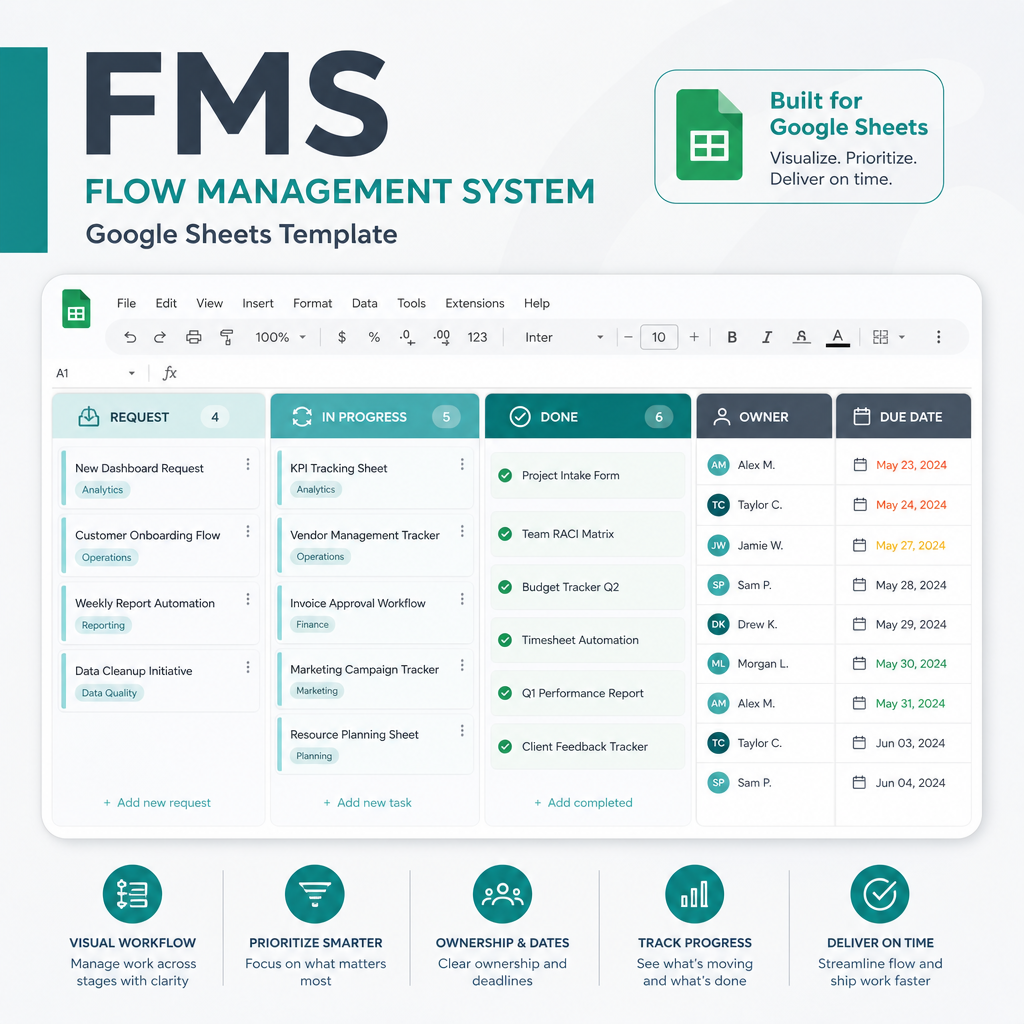Open options for Resource Planning Sheet card
The image size is (1024, 1024).
tap(462, 730)
